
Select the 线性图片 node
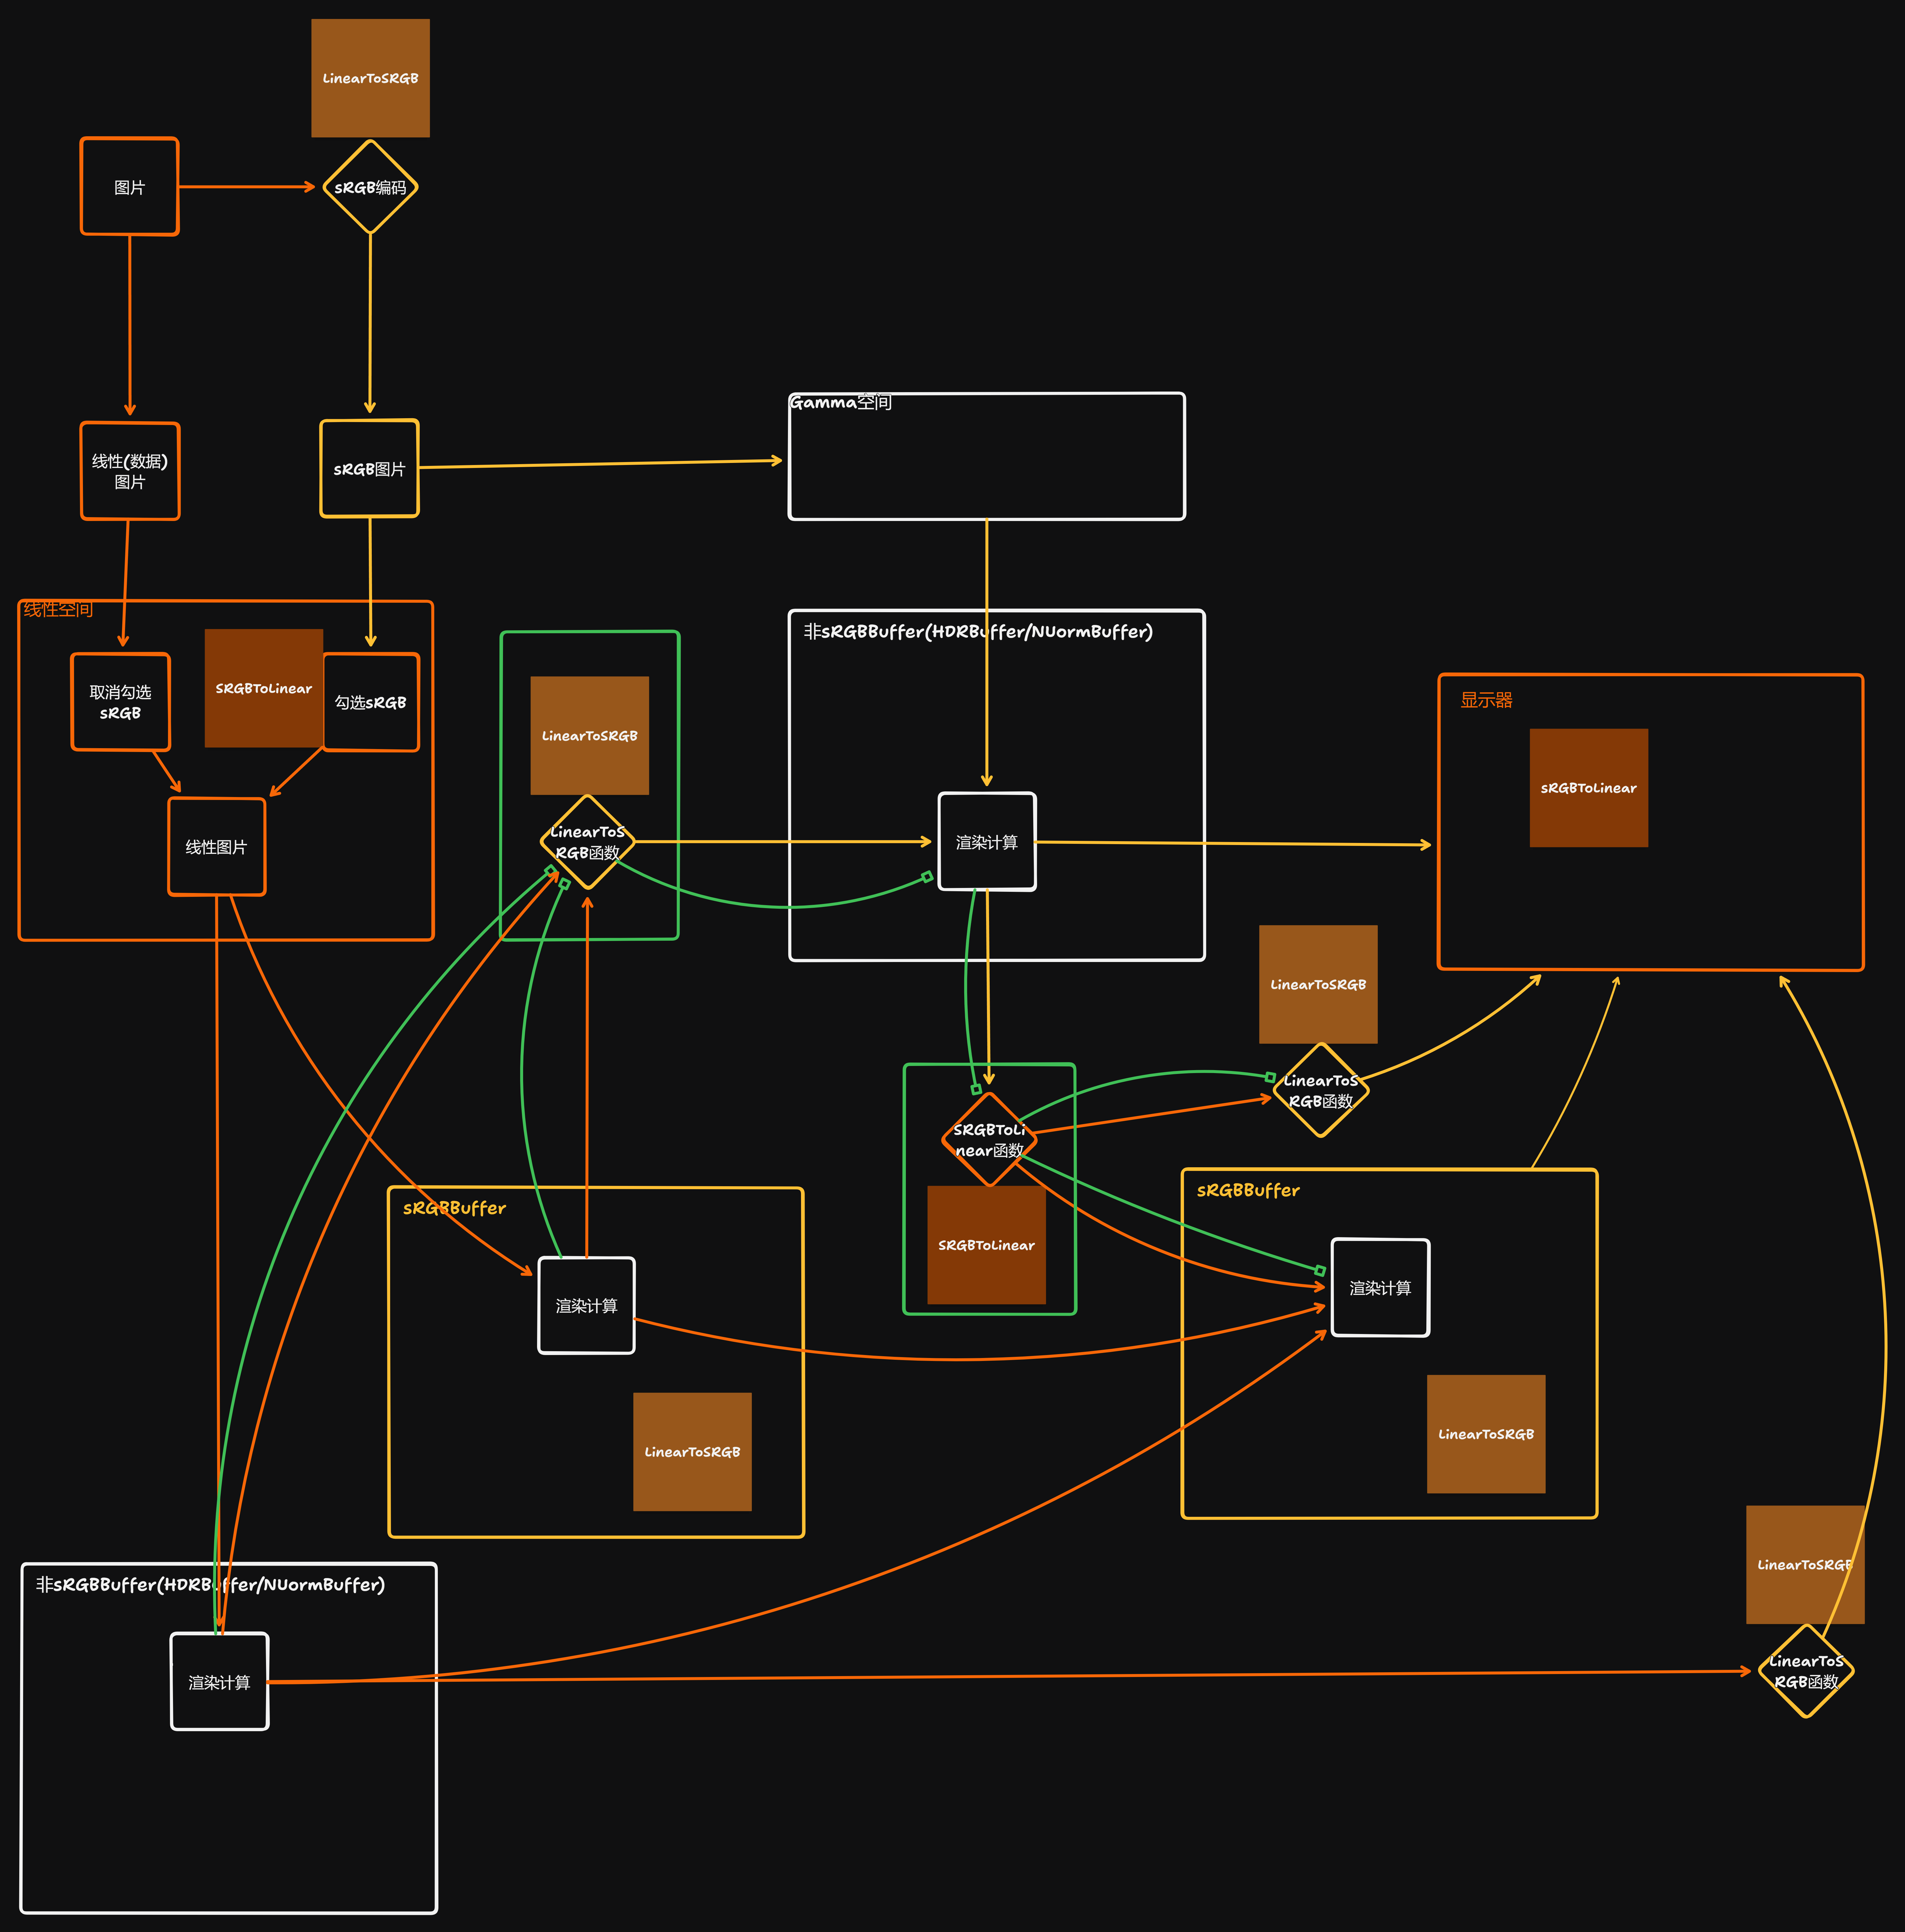click(x=216, y=847)
